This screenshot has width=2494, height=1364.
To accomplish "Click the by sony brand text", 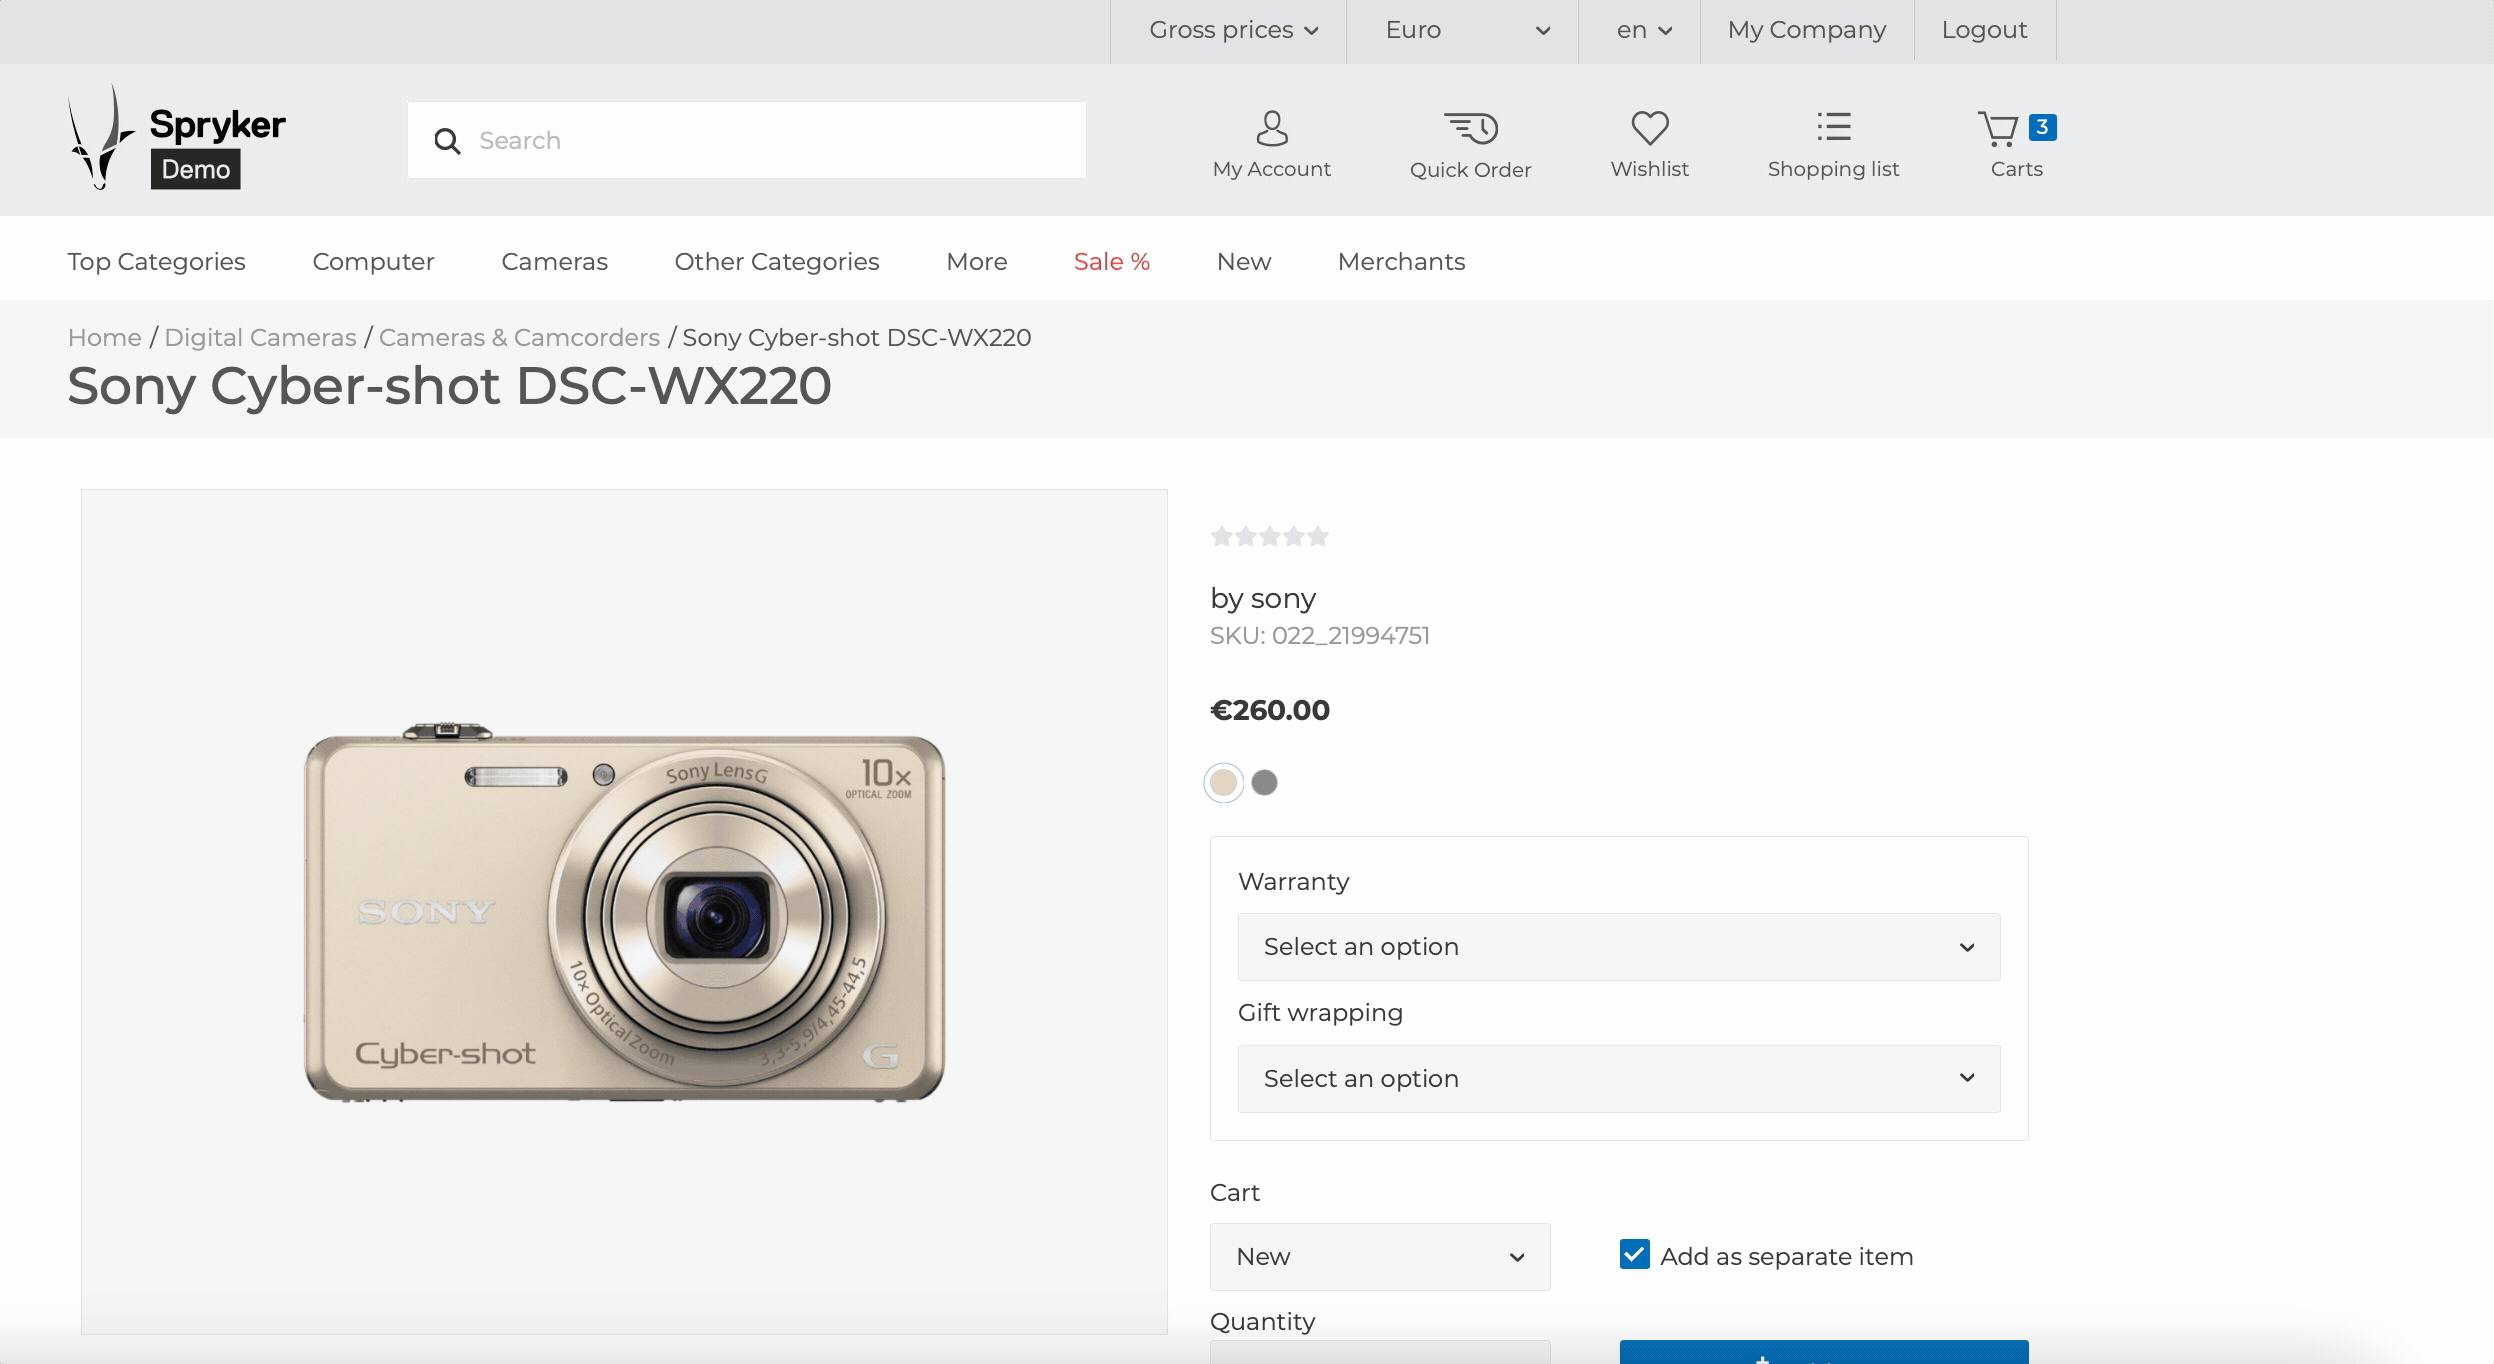I will pyautogui.click(x=1262, y=598).
